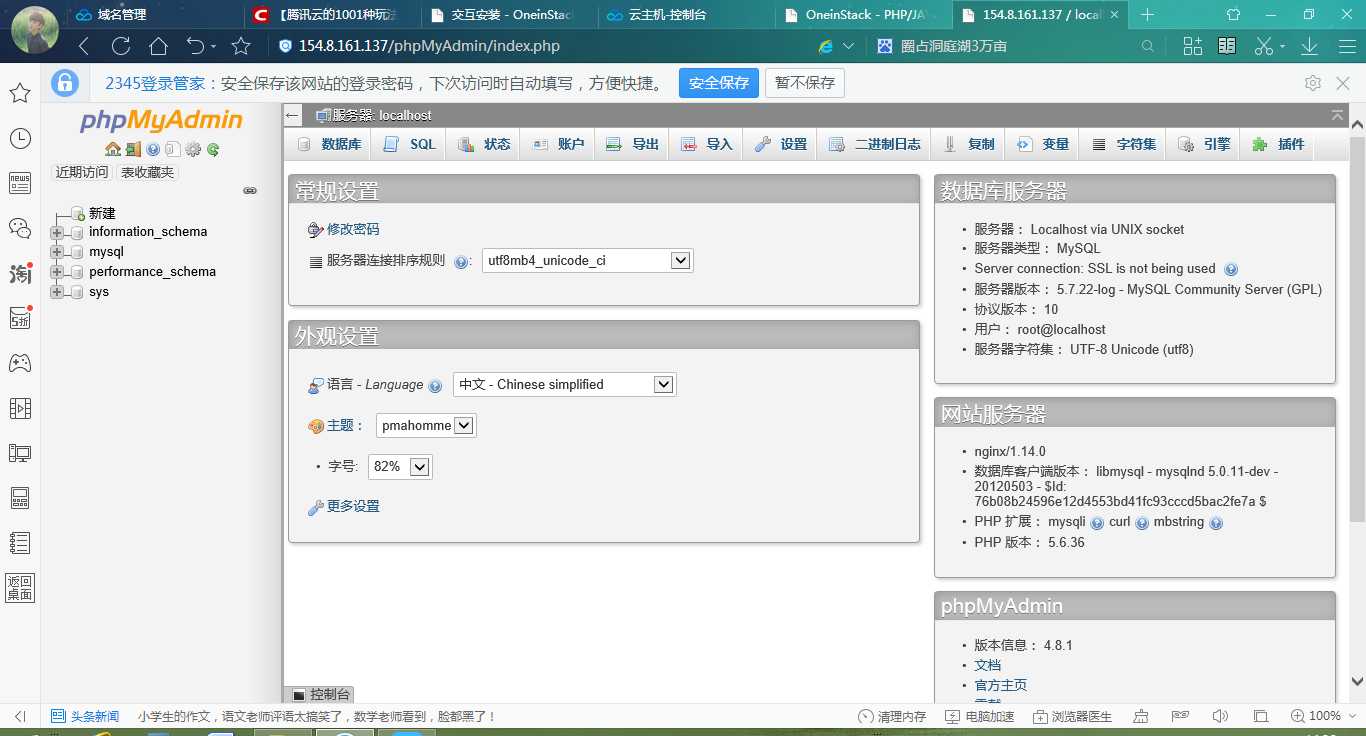
Task: Open the 服务器连接排序规则 collation dropdown
Action: click(587, 261)
